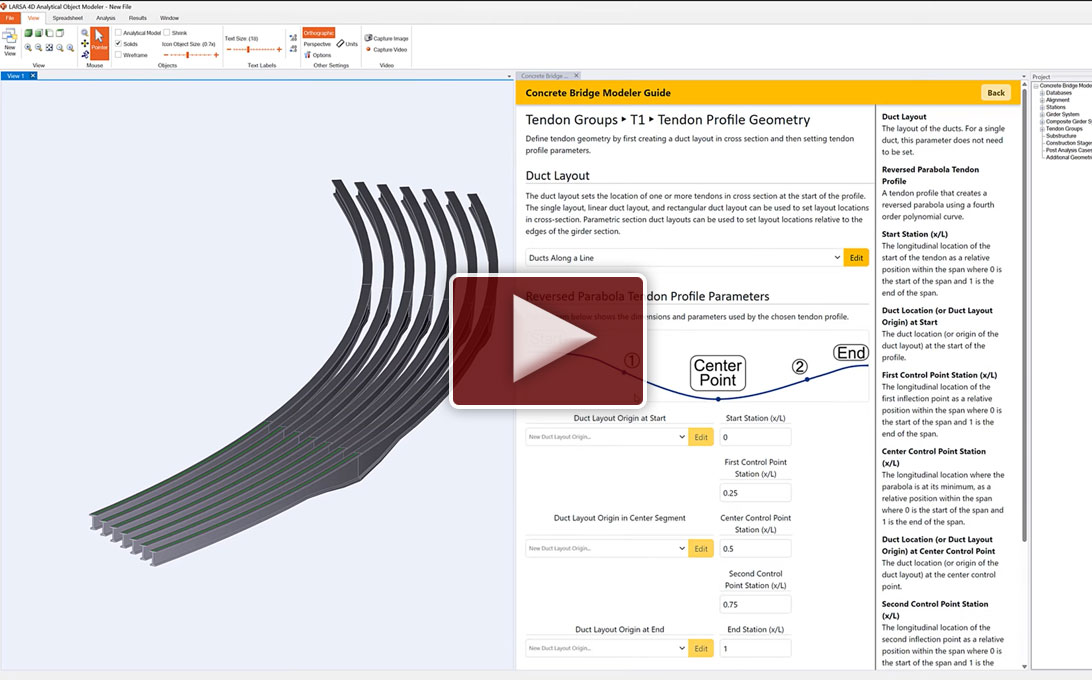1092x680 pixels.
Task: Collapse the Concrete Bridge Model tree root
Action: 1036,86
